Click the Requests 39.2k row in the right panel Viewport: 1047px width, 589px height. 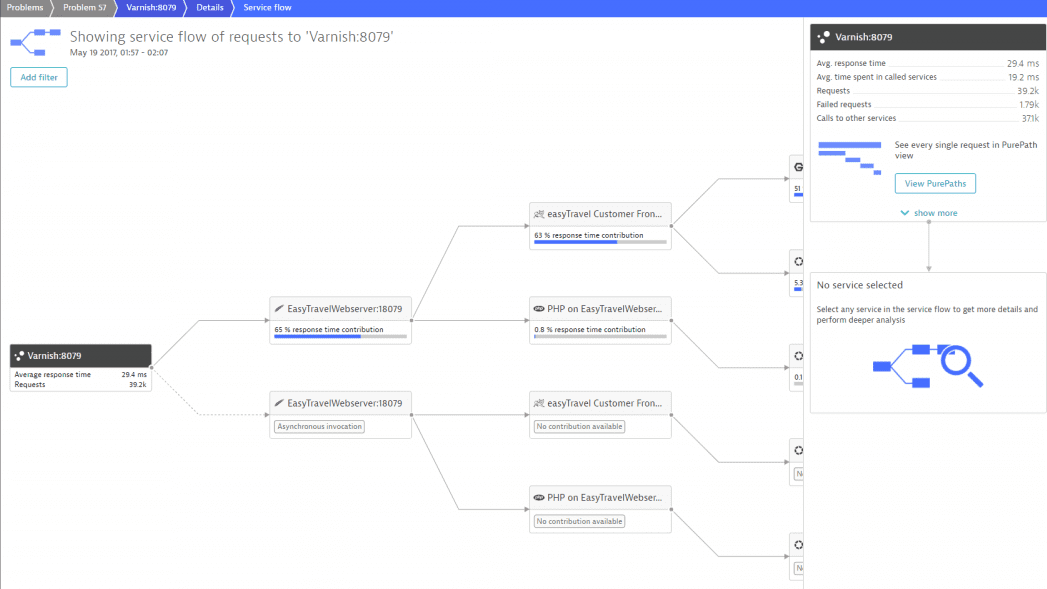click(927, 91)
